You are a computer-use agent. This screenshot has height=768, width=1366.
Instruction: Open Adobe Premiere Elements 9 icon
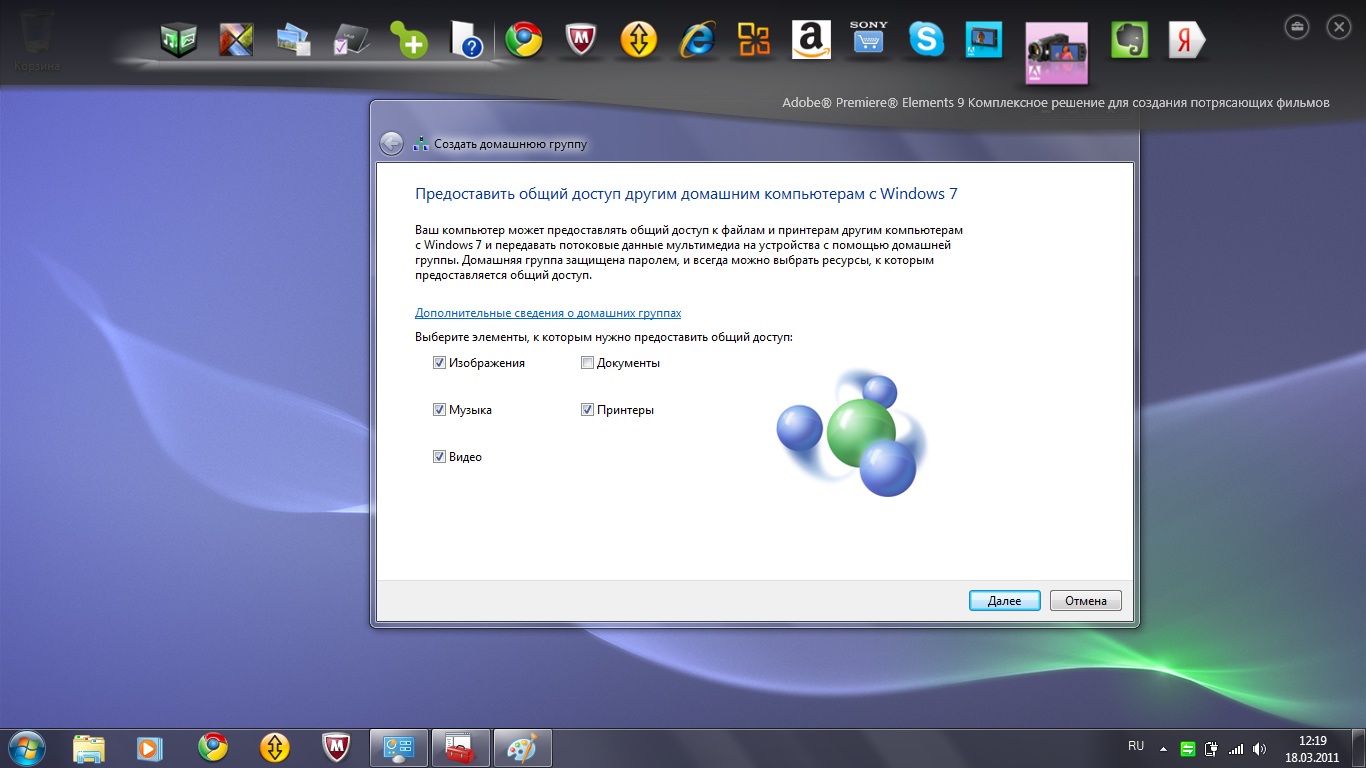coord(1057,53)
